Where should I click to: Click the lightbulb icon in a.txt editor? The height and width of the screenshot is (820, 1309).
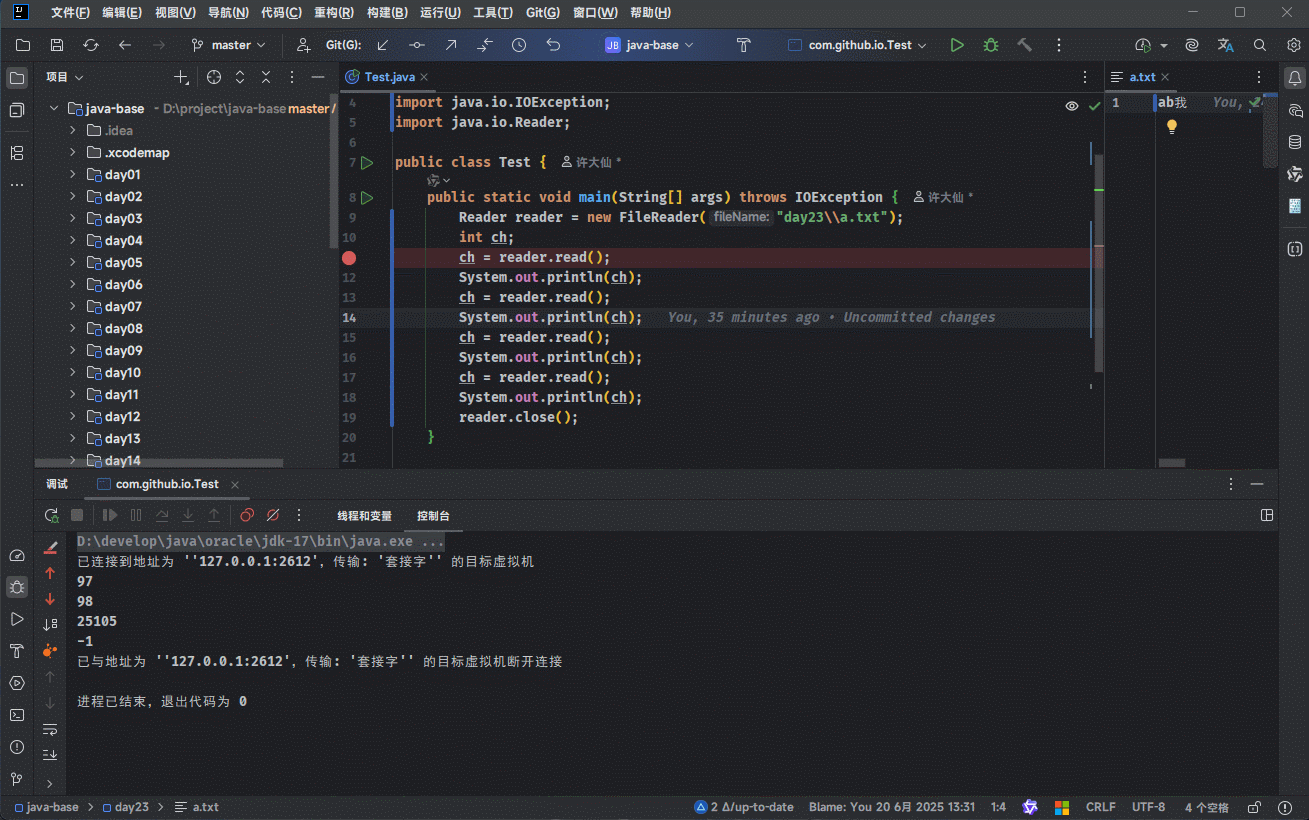[x=1172, y=127]
